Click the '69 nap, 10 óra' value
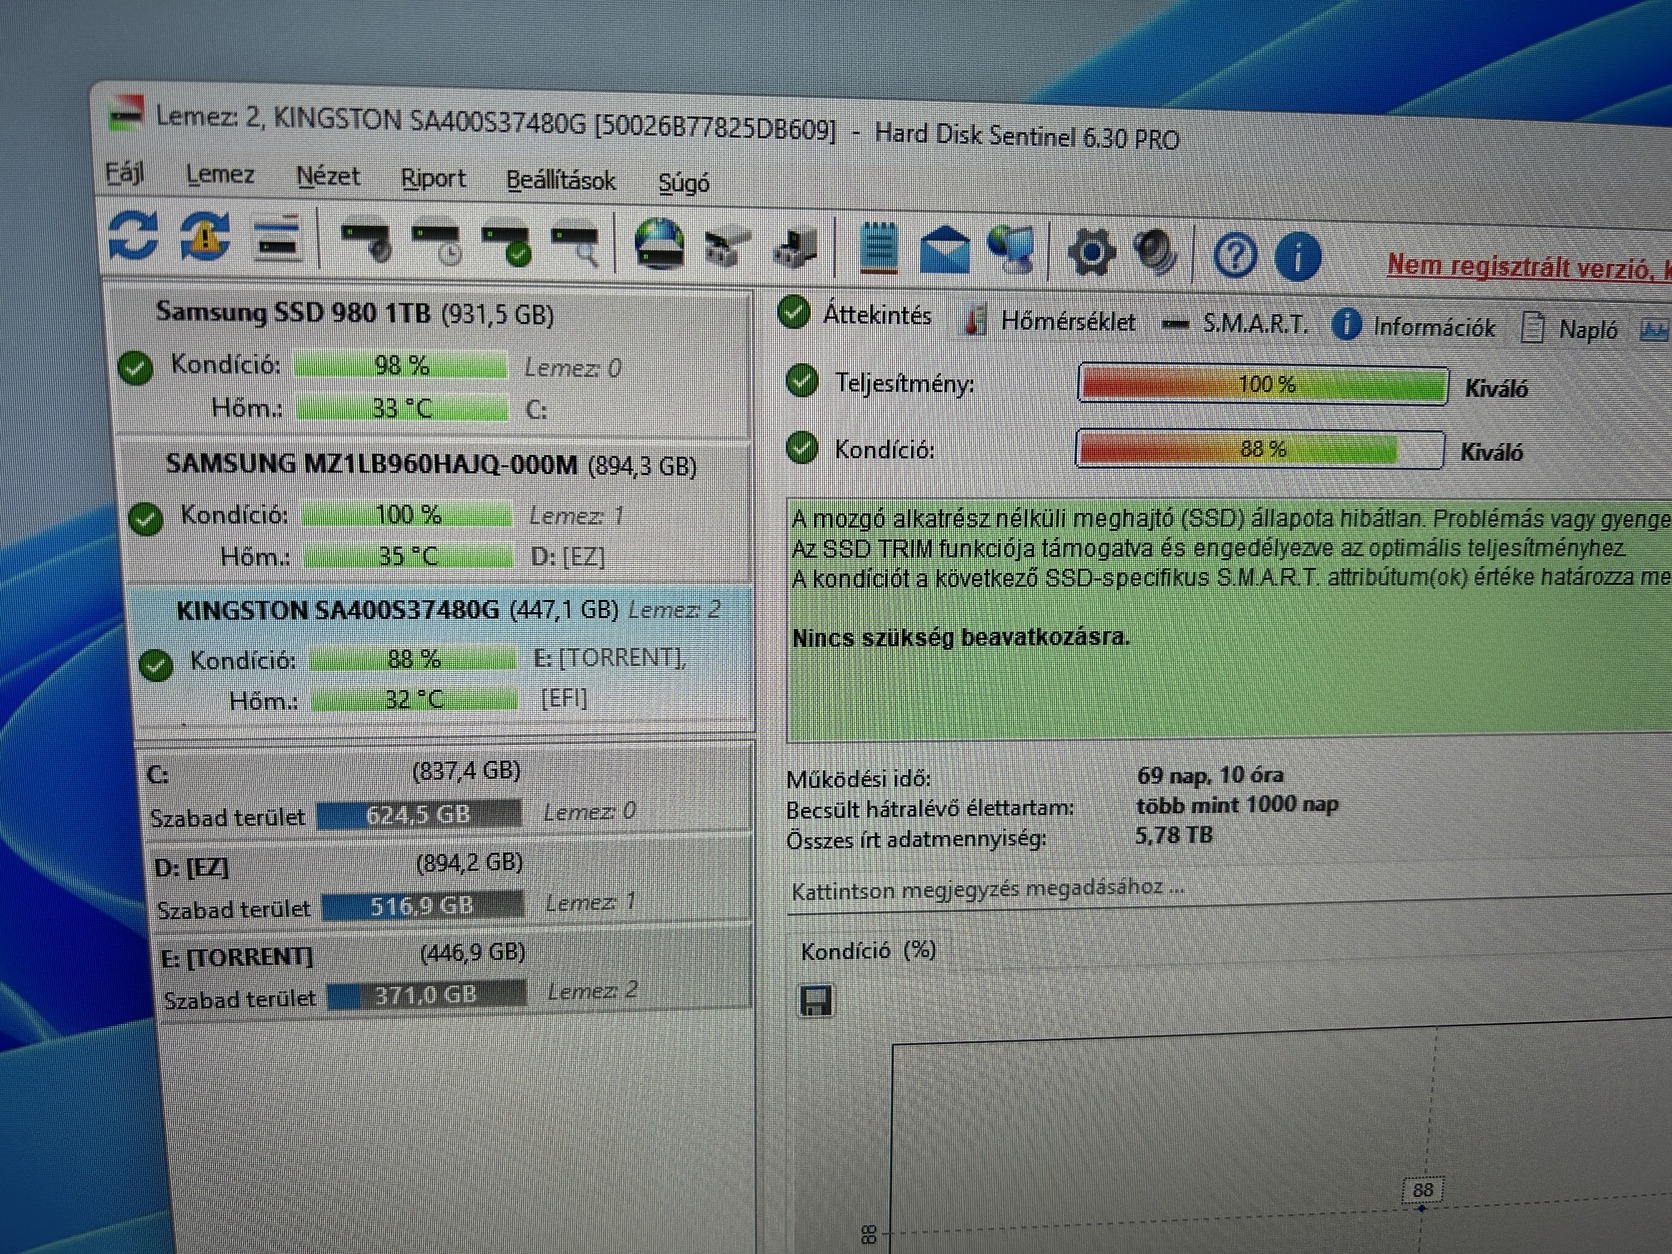This screenshot has width=1672, height=1254. (1210, 775)
